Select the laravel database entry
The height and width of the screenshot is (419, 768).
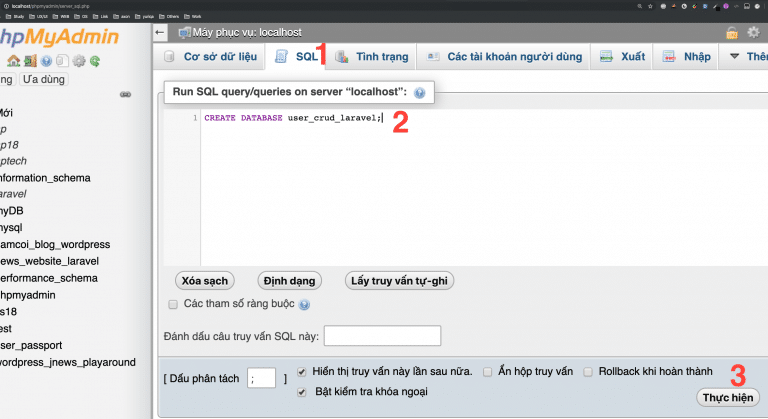pyautogui.click(x=13, y=194)
